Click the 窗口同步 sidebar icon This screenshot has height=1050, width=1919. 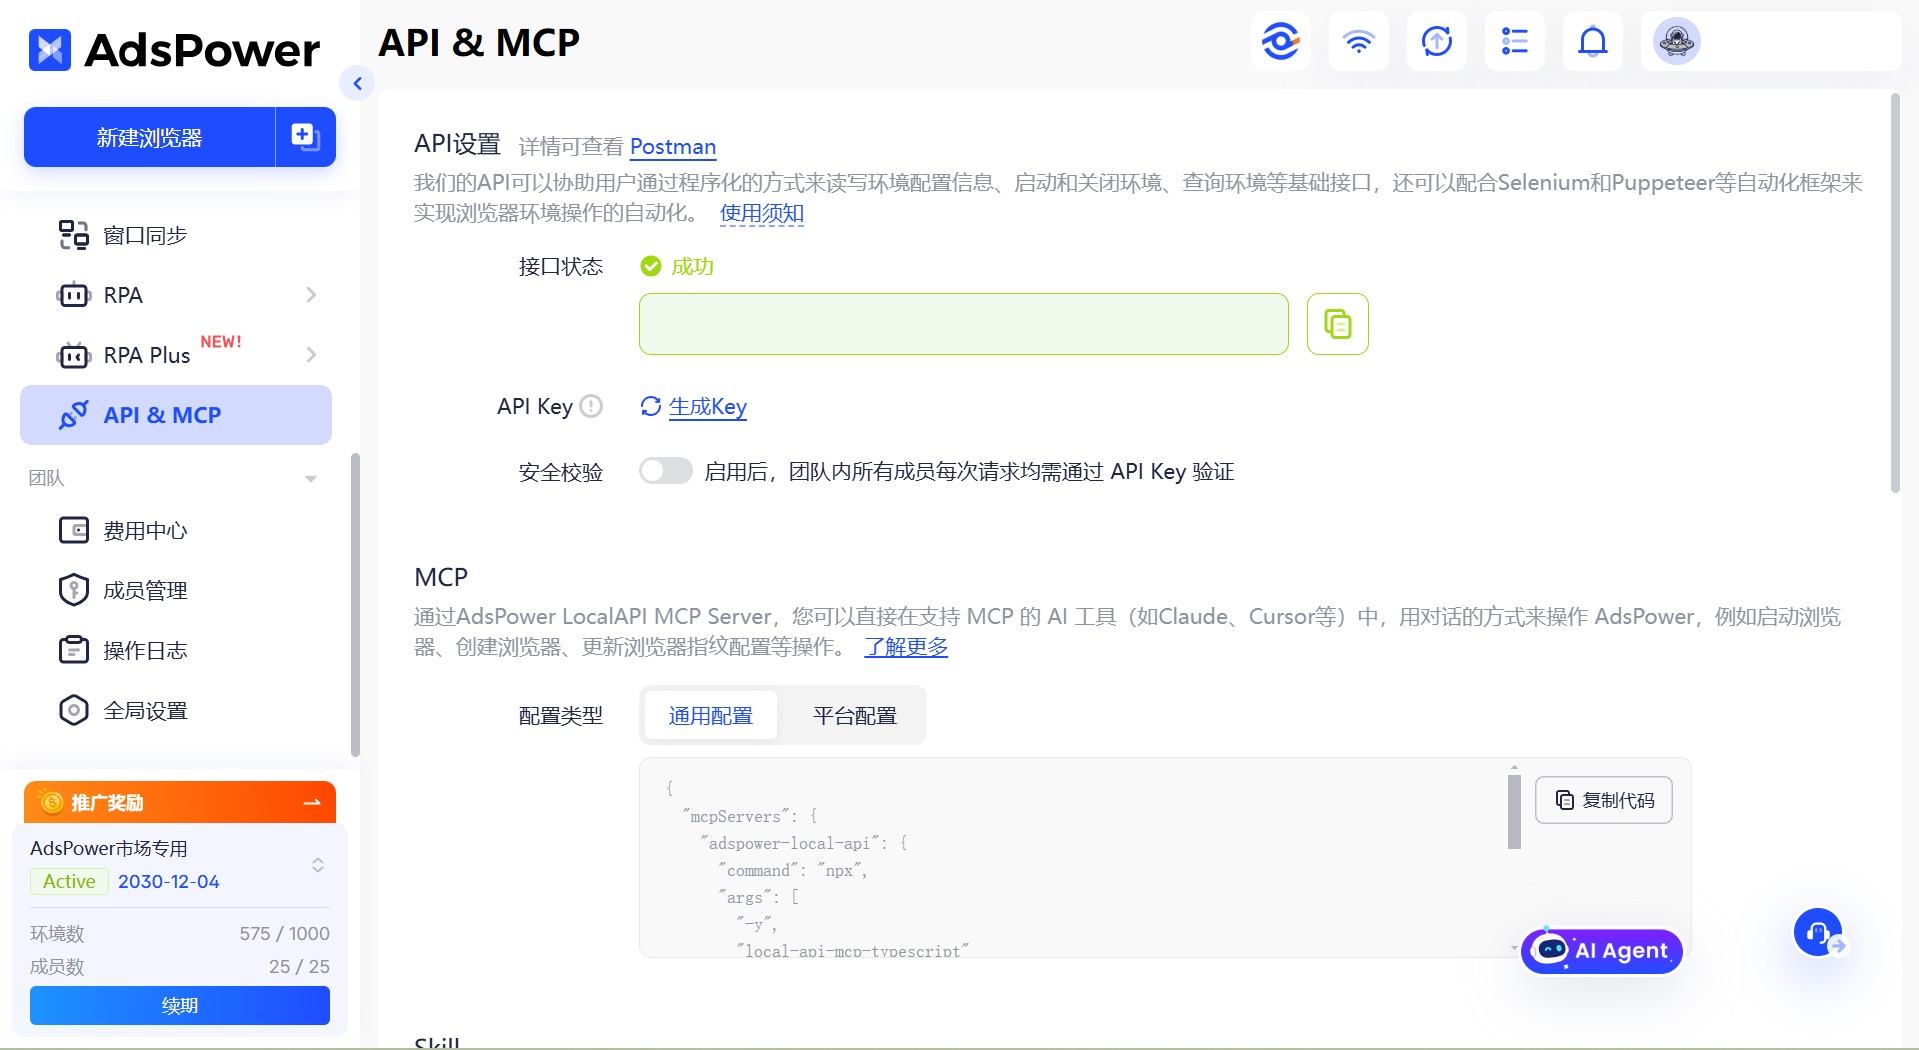tap(73, 235)
